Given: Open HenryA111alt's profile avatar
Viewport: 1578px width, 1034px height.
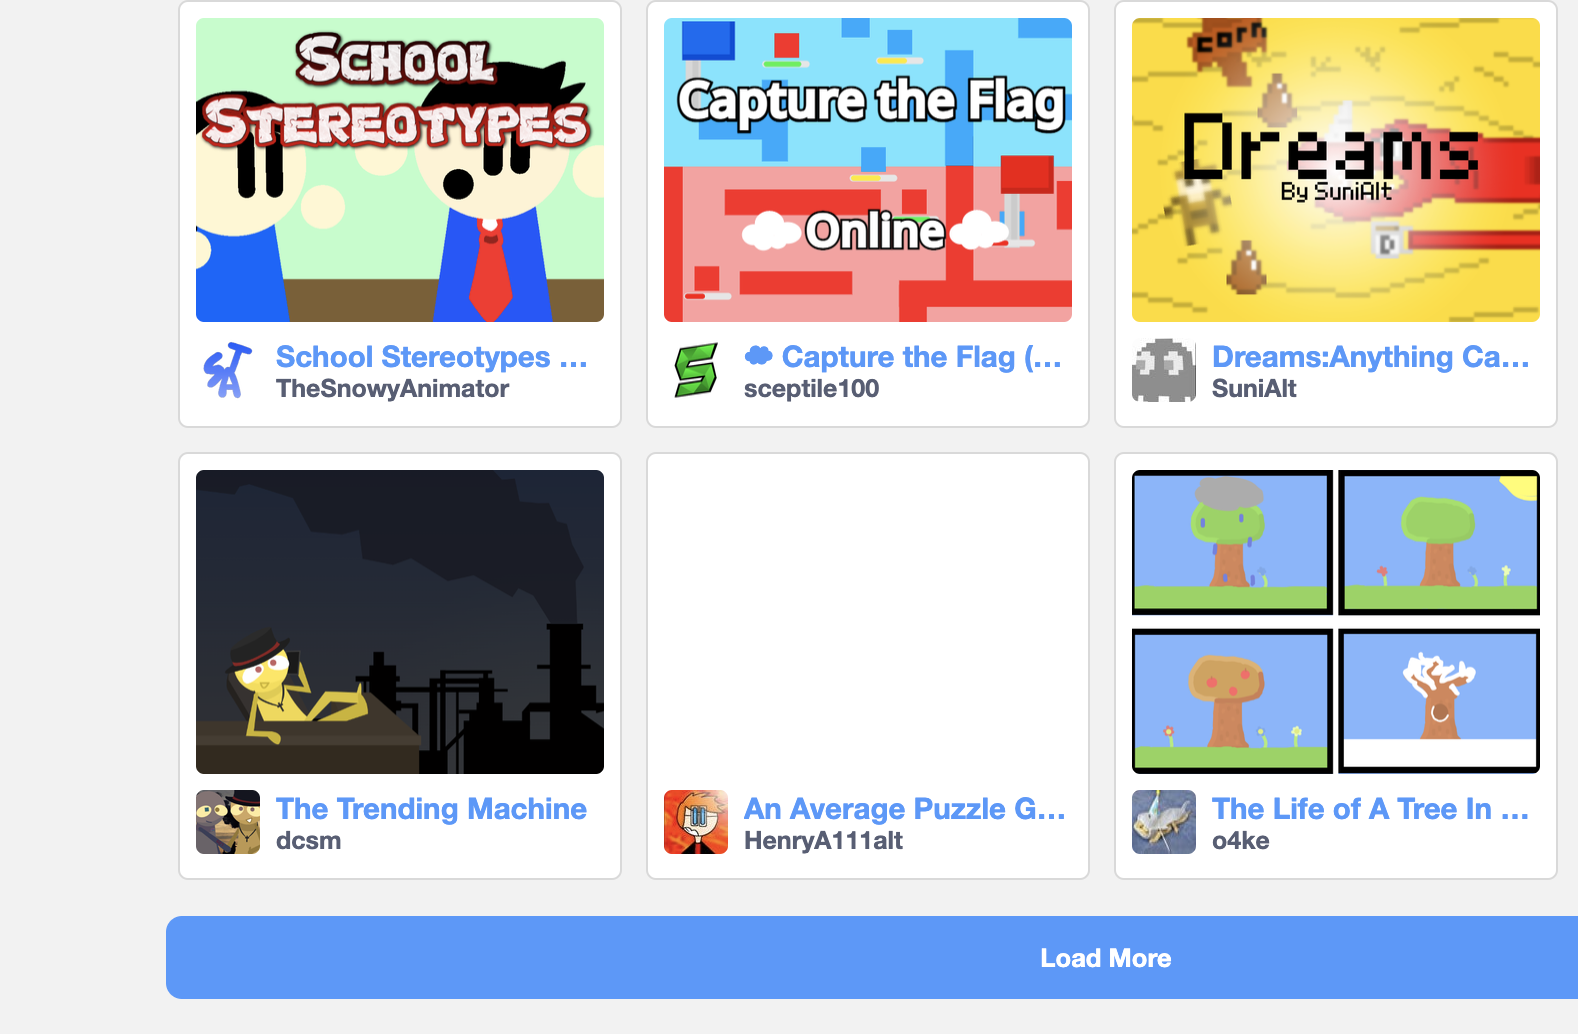Looking at the screenshot, I should (x=696, y=822).
